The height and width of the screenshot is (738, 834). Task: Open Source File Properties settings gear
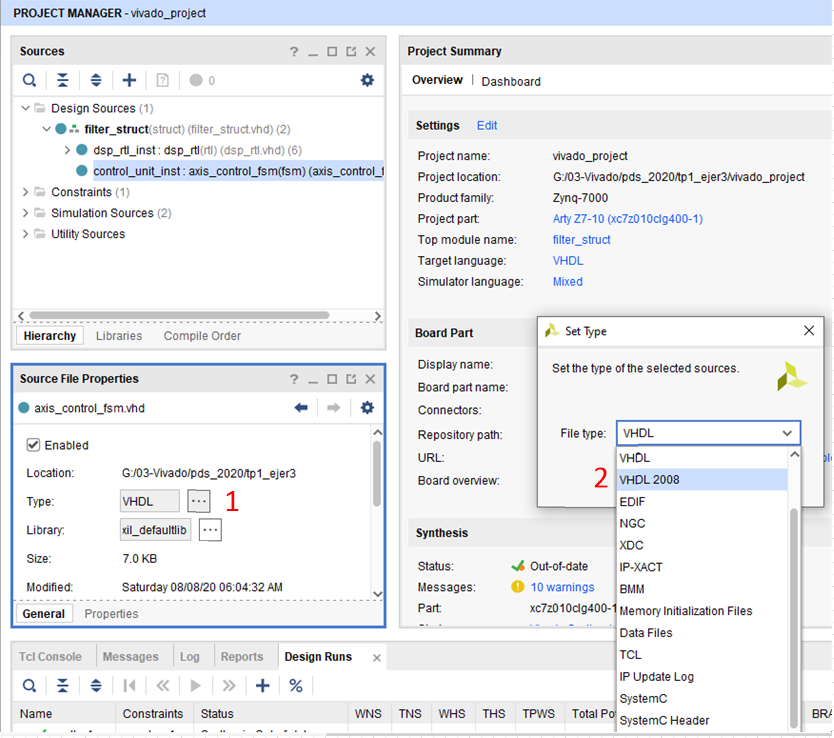click(x=367, y=408)
